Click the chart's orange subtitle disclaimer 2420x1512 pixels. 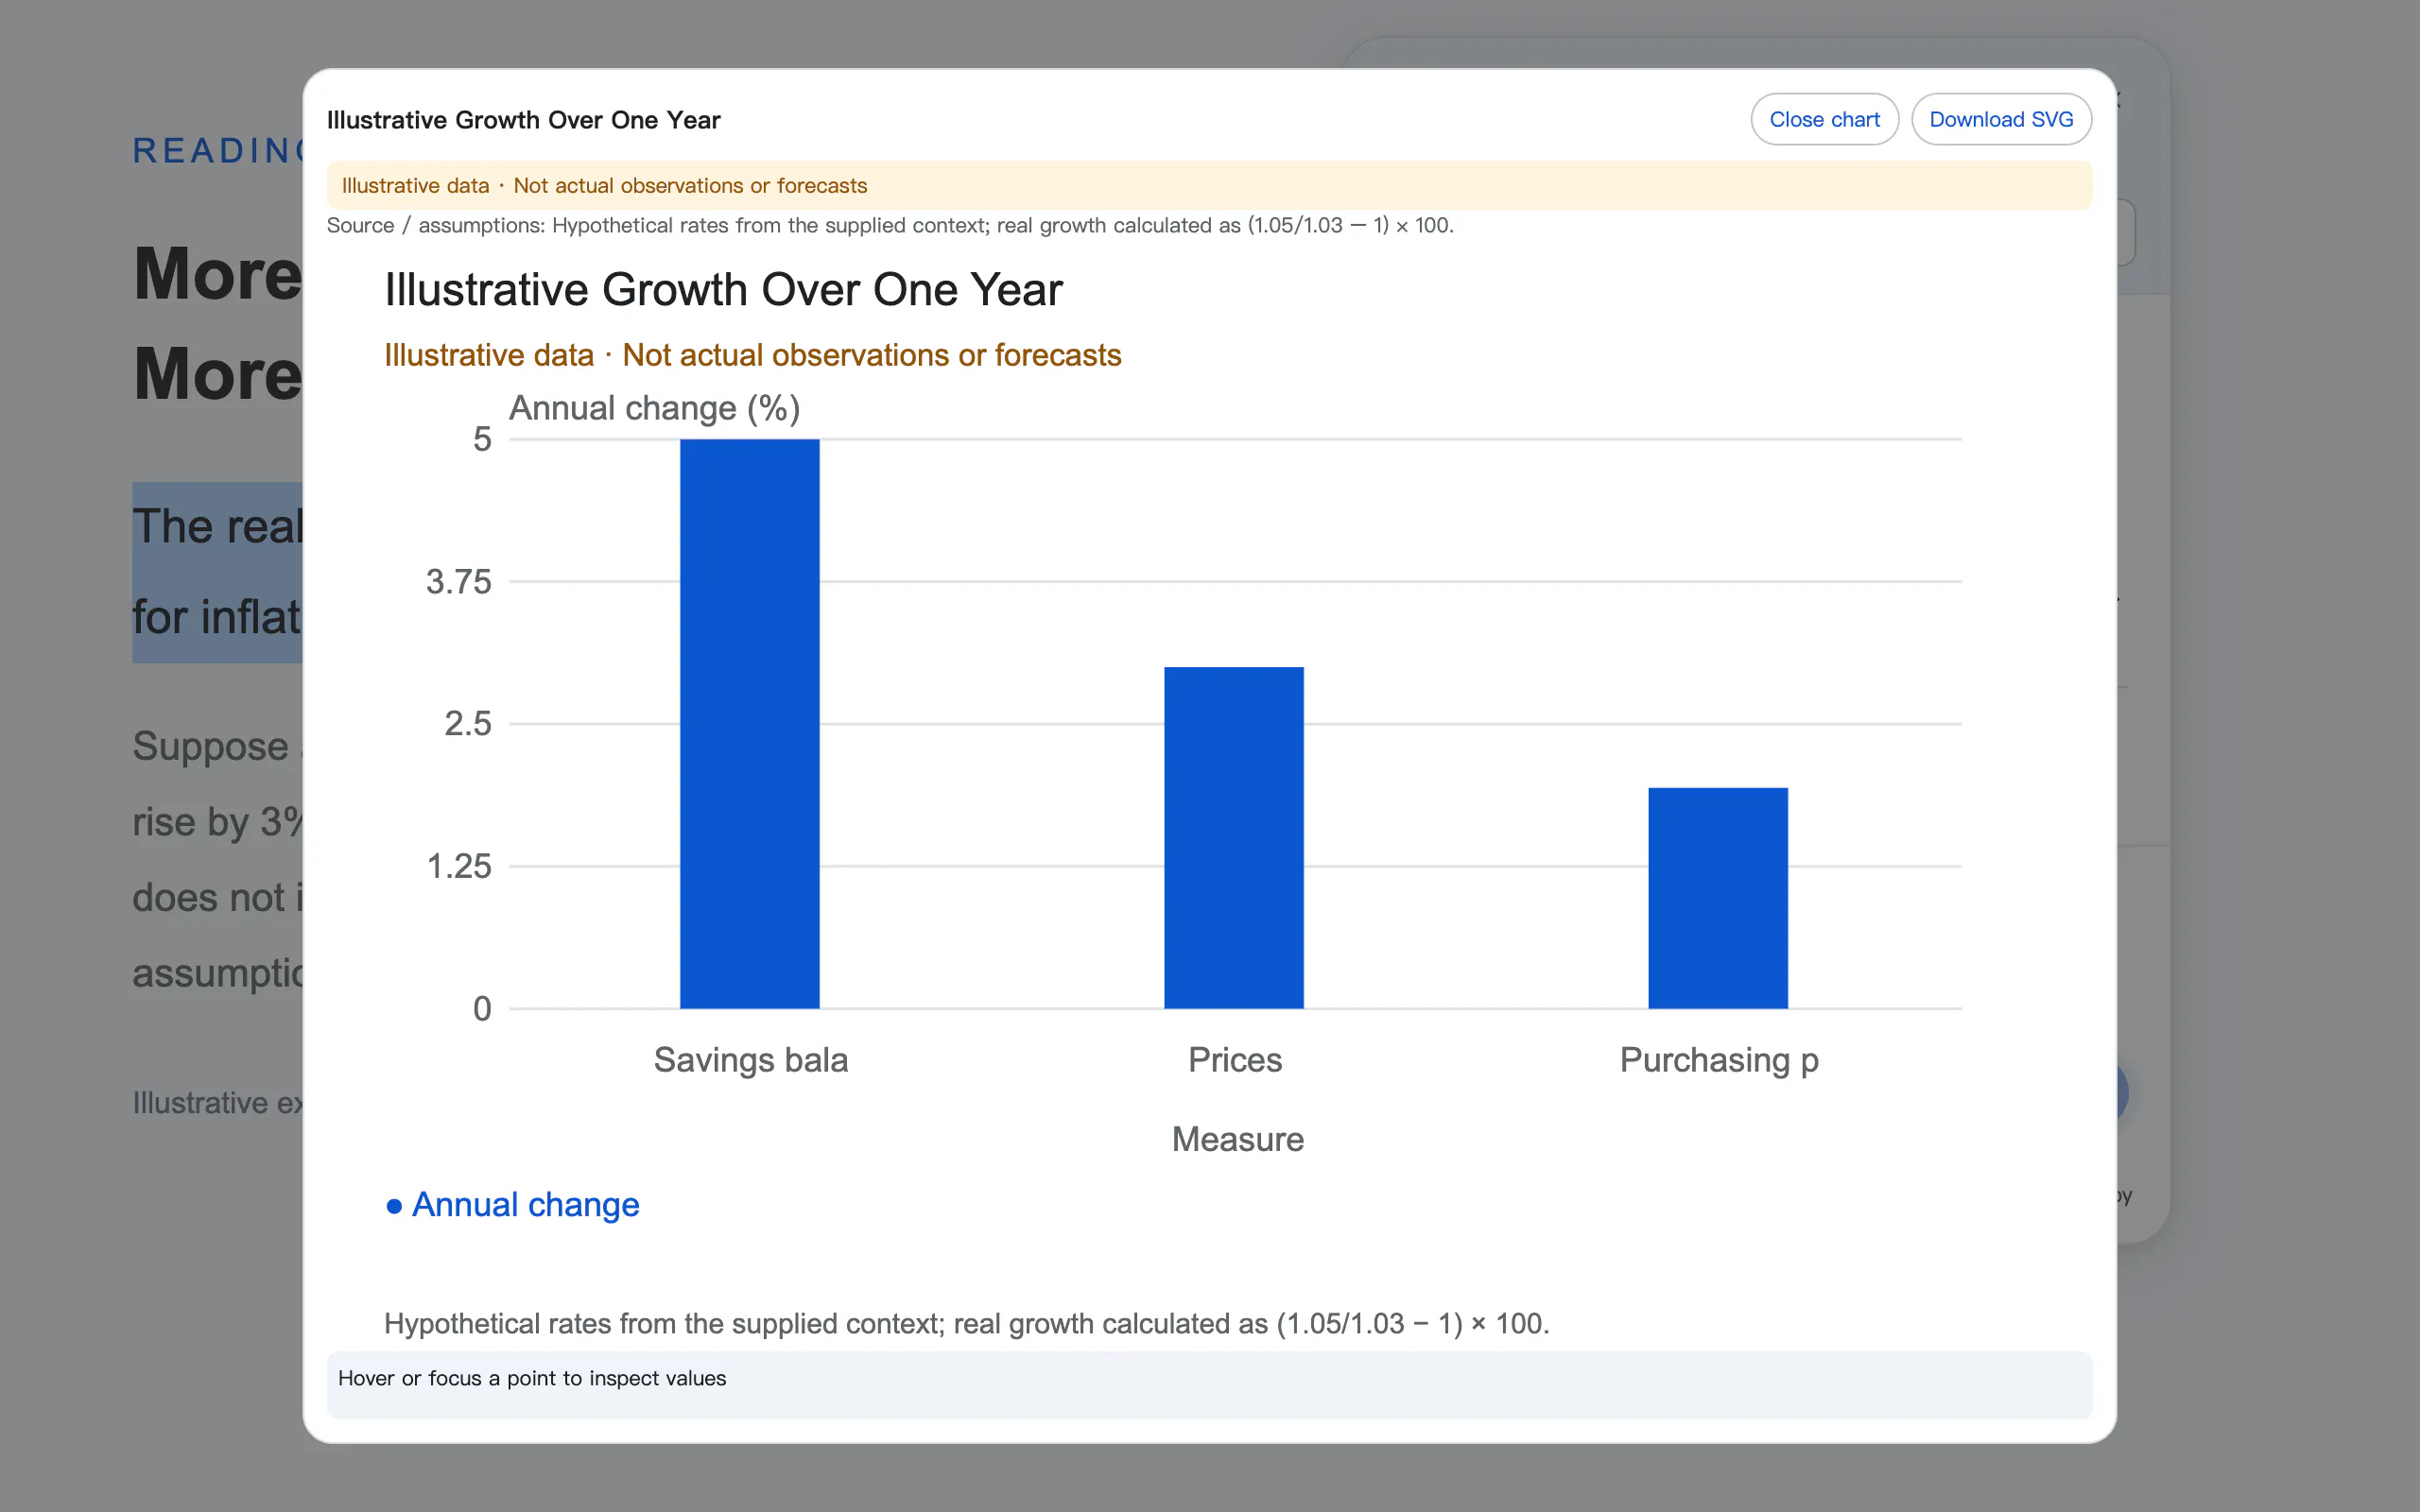point(753,355)
